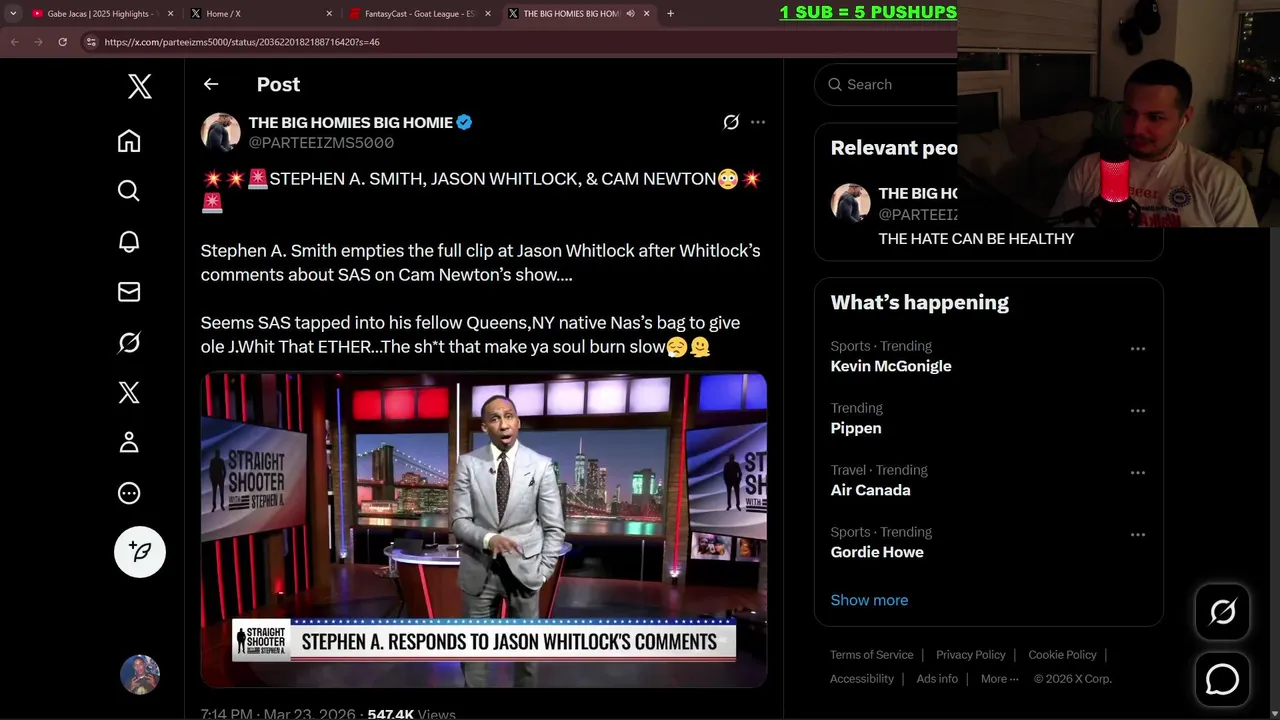This screenshot has height=720, width=1280.
Task: Open Accessibility footer link
Action: [861, 679]
